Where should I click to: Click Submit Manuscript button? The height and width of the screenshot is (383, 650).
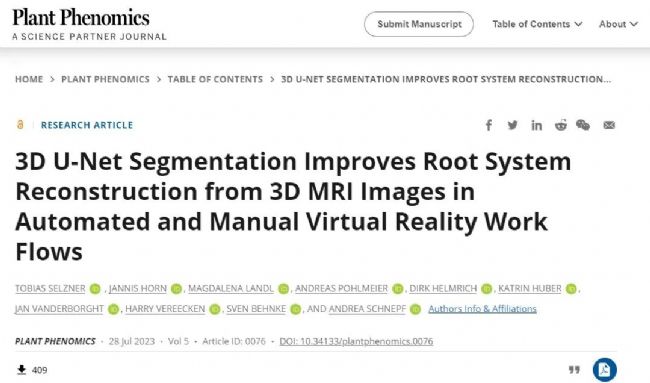pos(419,24)
